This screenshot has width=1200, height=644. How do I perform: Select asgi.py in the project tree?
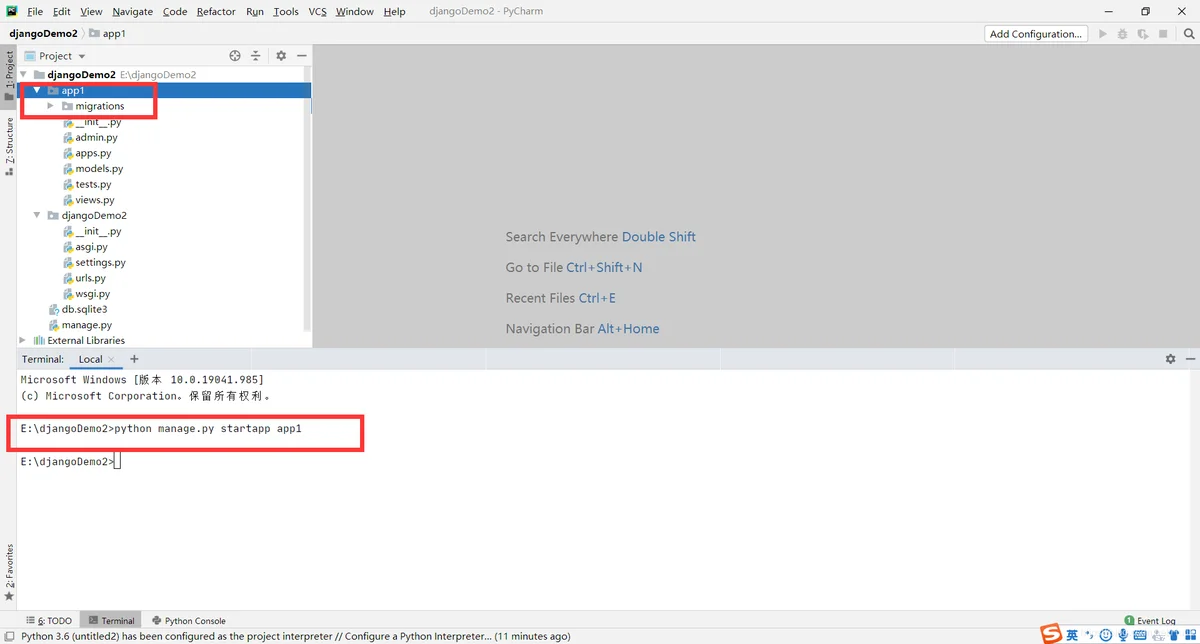[x=84, y=247]
